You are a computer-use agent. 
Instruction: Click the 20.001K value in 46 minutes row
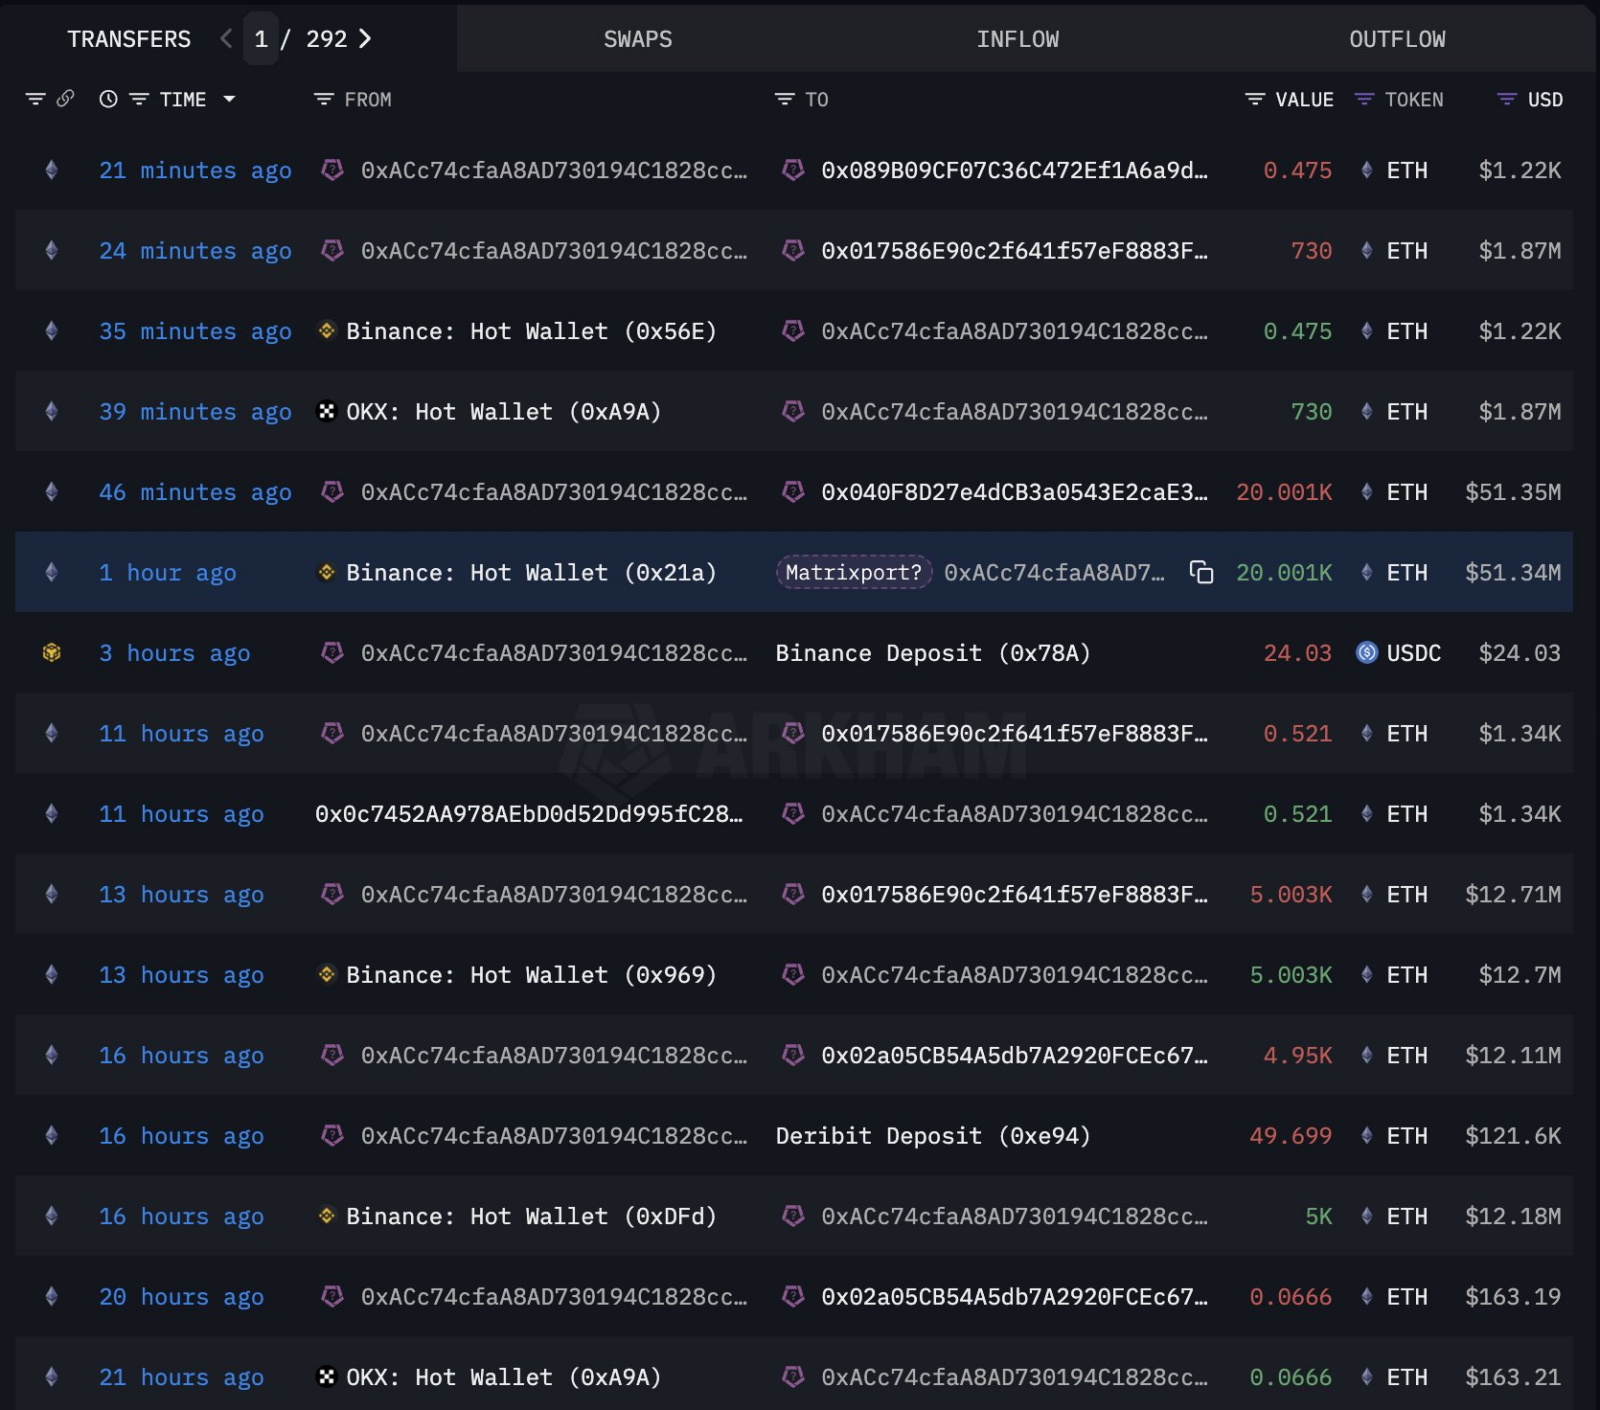click(x=1284, y=492)
